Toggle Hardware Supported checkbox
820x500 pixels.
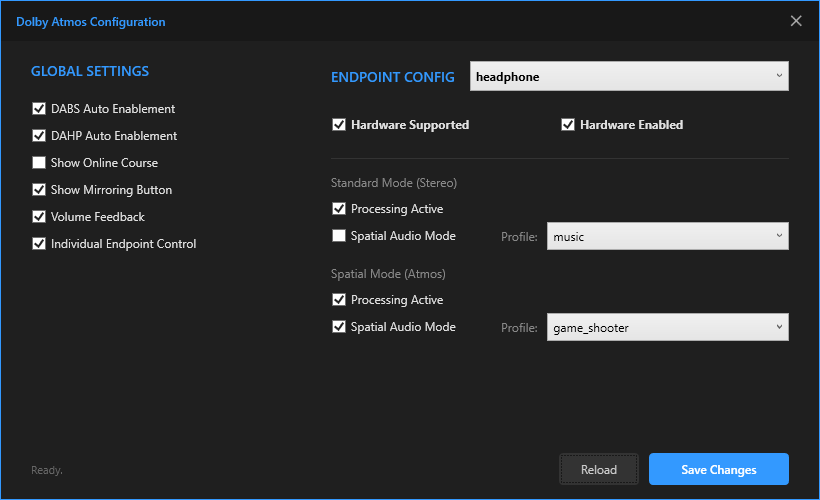click(x=339, y=125)
